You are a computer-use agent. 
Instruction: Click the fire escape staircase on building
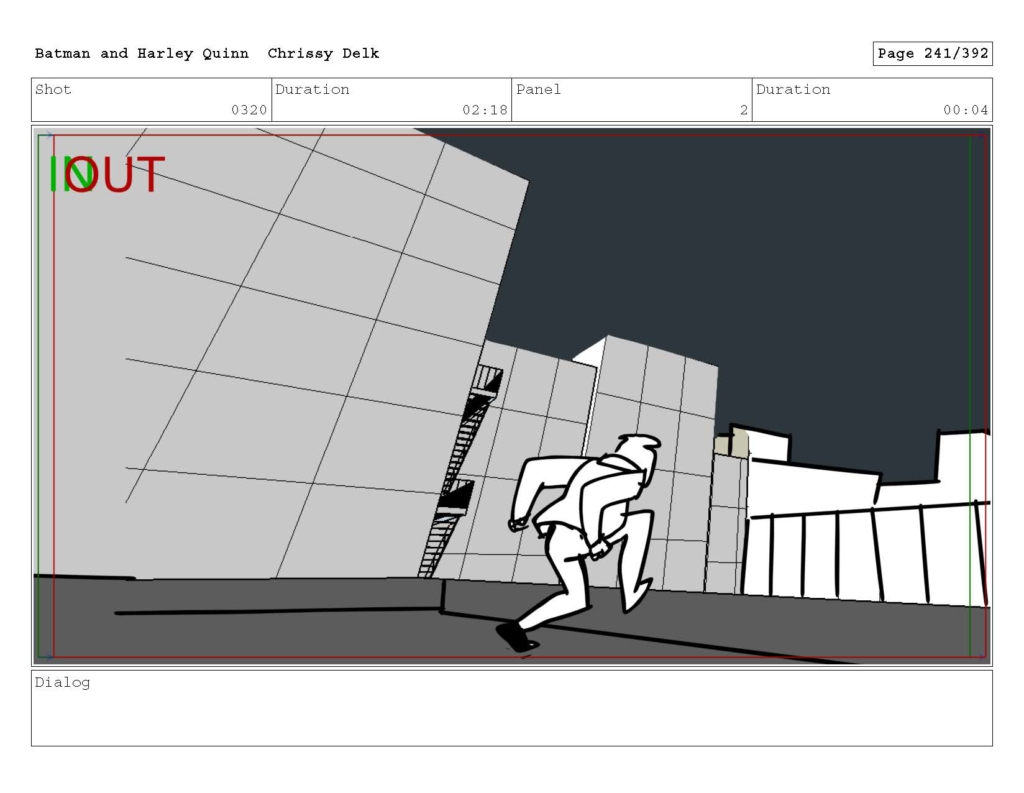(x=460, y=472)
